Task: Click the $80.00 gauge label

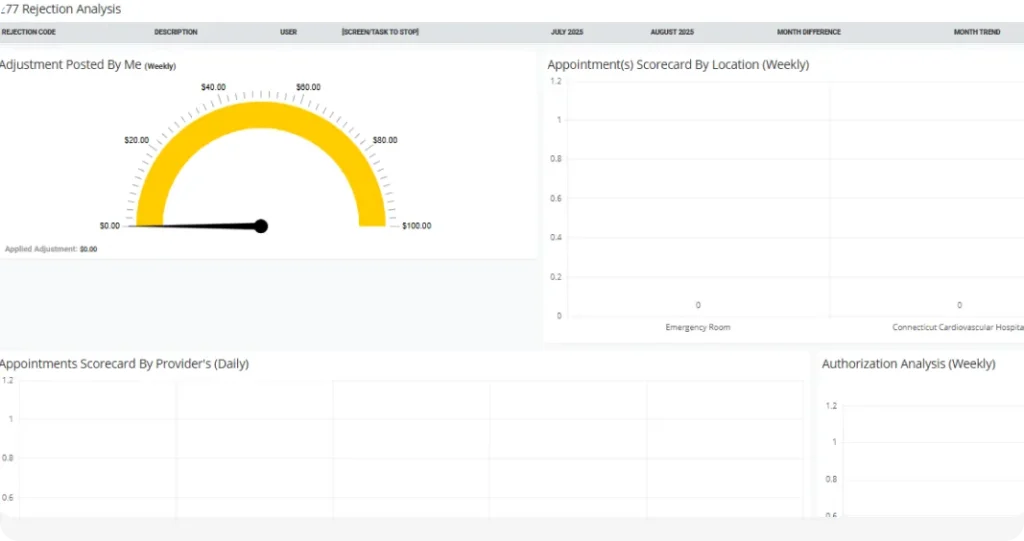Action: (x=385, y=140)
